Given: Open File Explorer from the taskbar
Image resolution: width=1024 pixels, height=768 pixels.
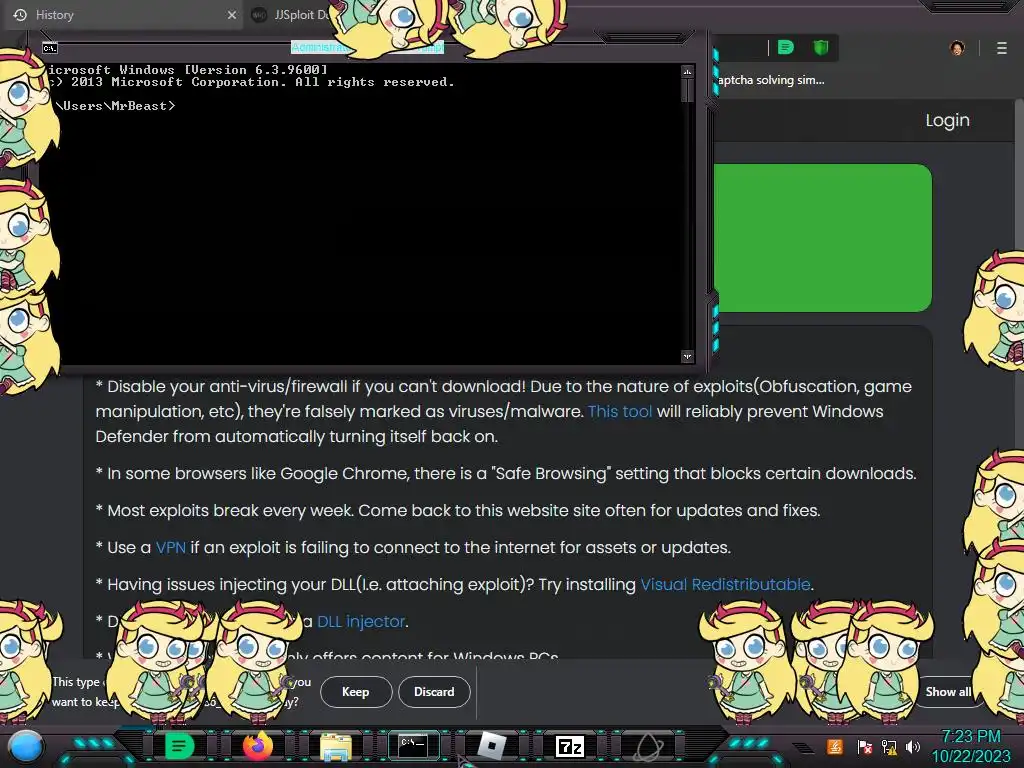Looking at the screenshot, I should tap(336, 746).
